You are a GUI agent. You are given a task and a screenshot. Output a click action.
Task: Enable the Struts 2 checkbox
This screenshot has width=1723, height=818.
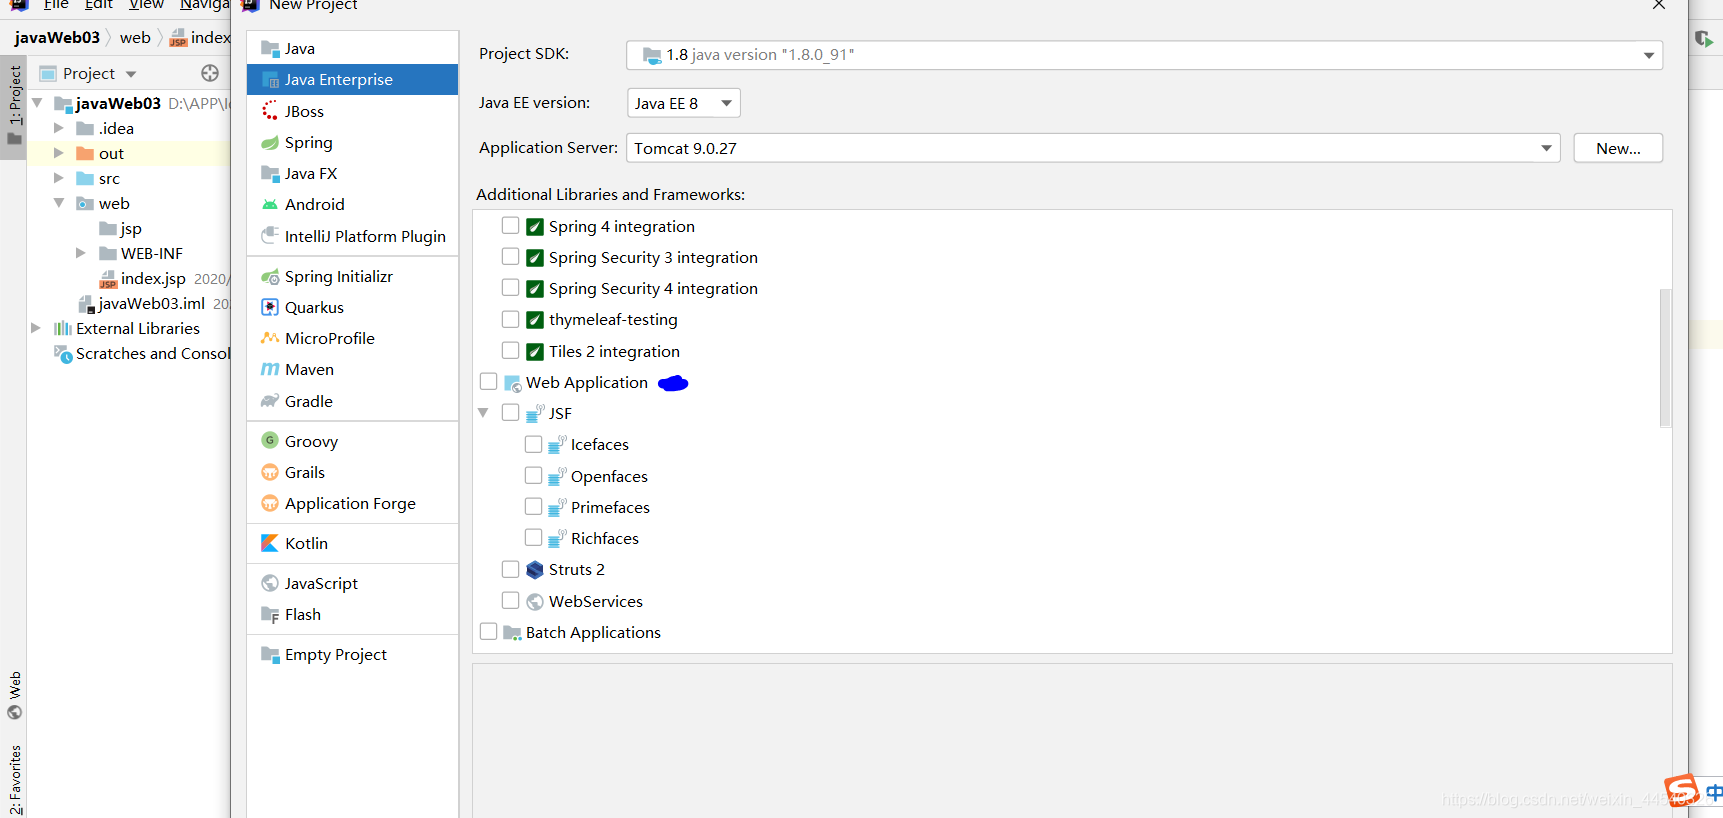510,569
